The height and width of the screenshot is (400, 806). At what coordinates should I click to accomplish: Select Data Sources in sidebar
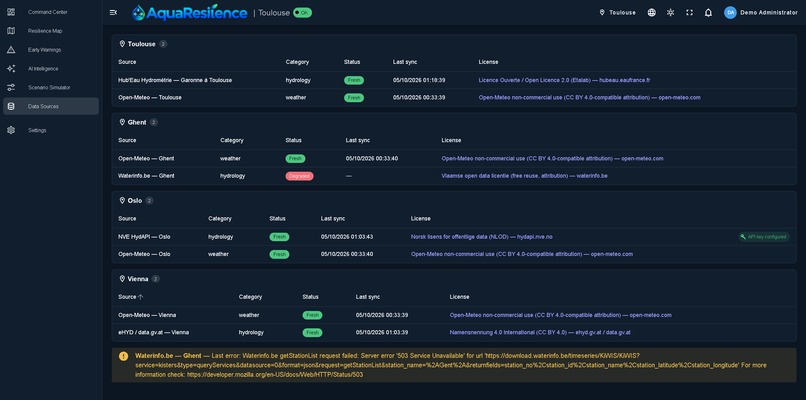[x=51, y=106]
